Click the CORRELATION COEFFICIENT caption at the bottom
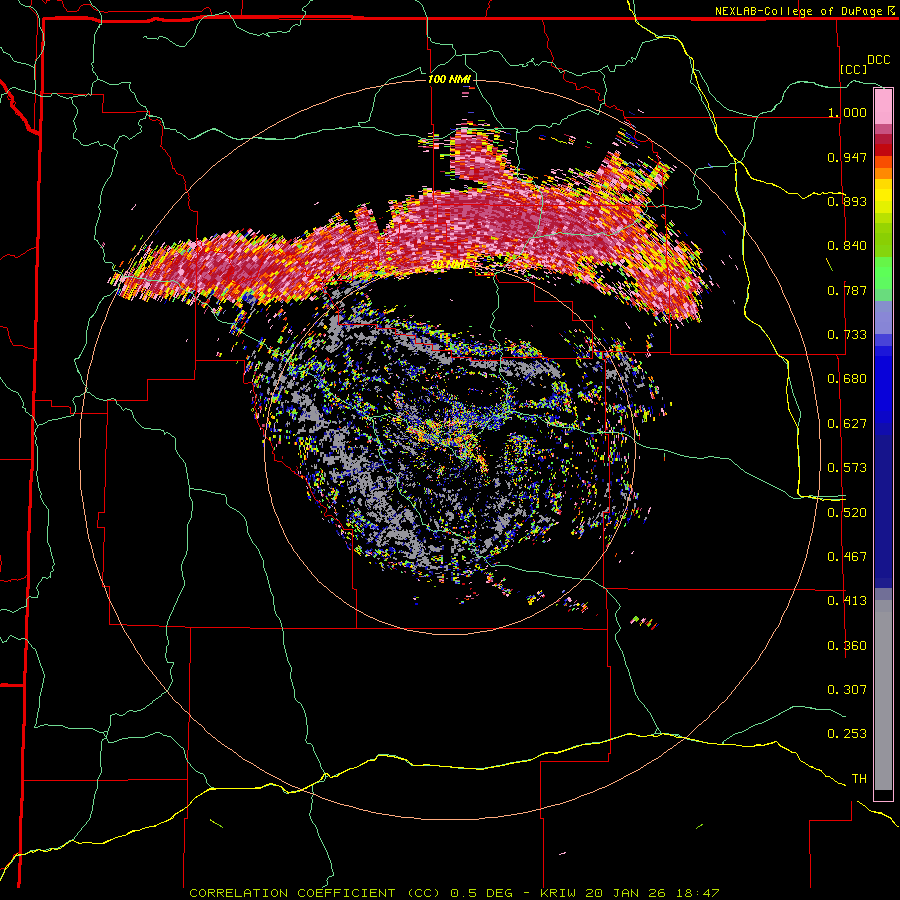The image size is (900, 900). [454, 893]
